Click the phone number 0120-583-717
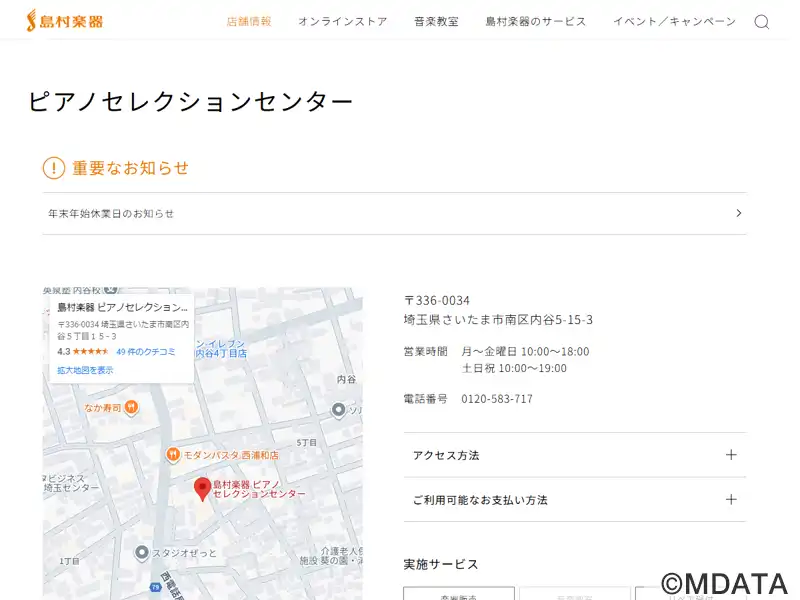 pos(497,399)
